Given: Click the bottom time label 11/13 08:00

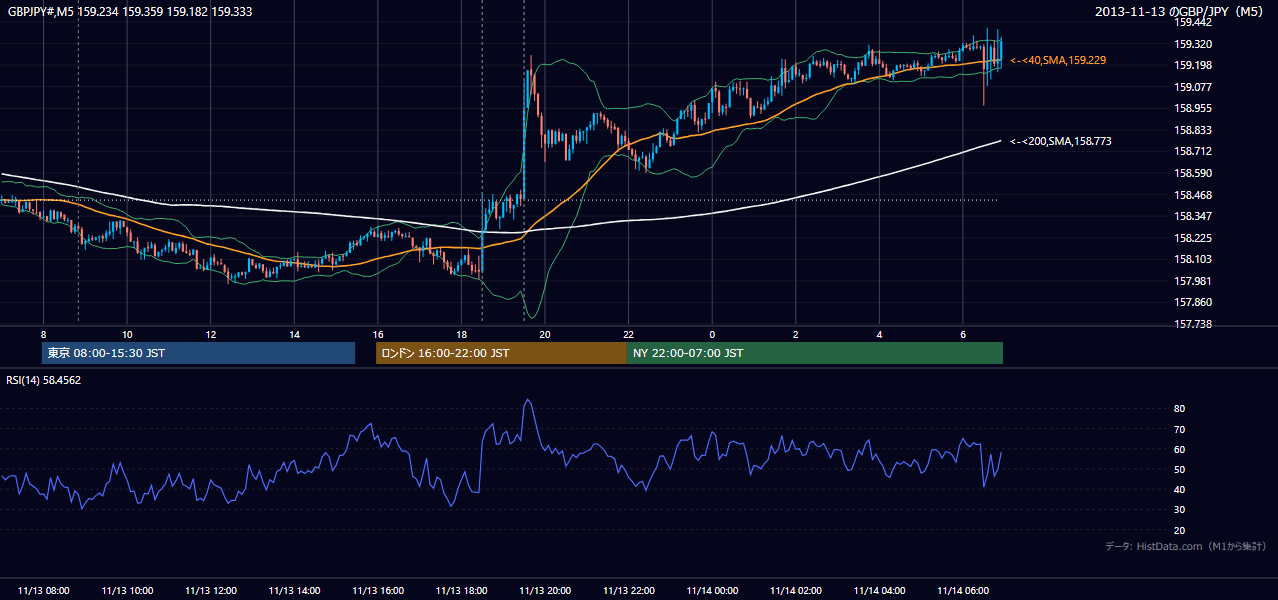Looking at the screenshot, I should (44, 591).
